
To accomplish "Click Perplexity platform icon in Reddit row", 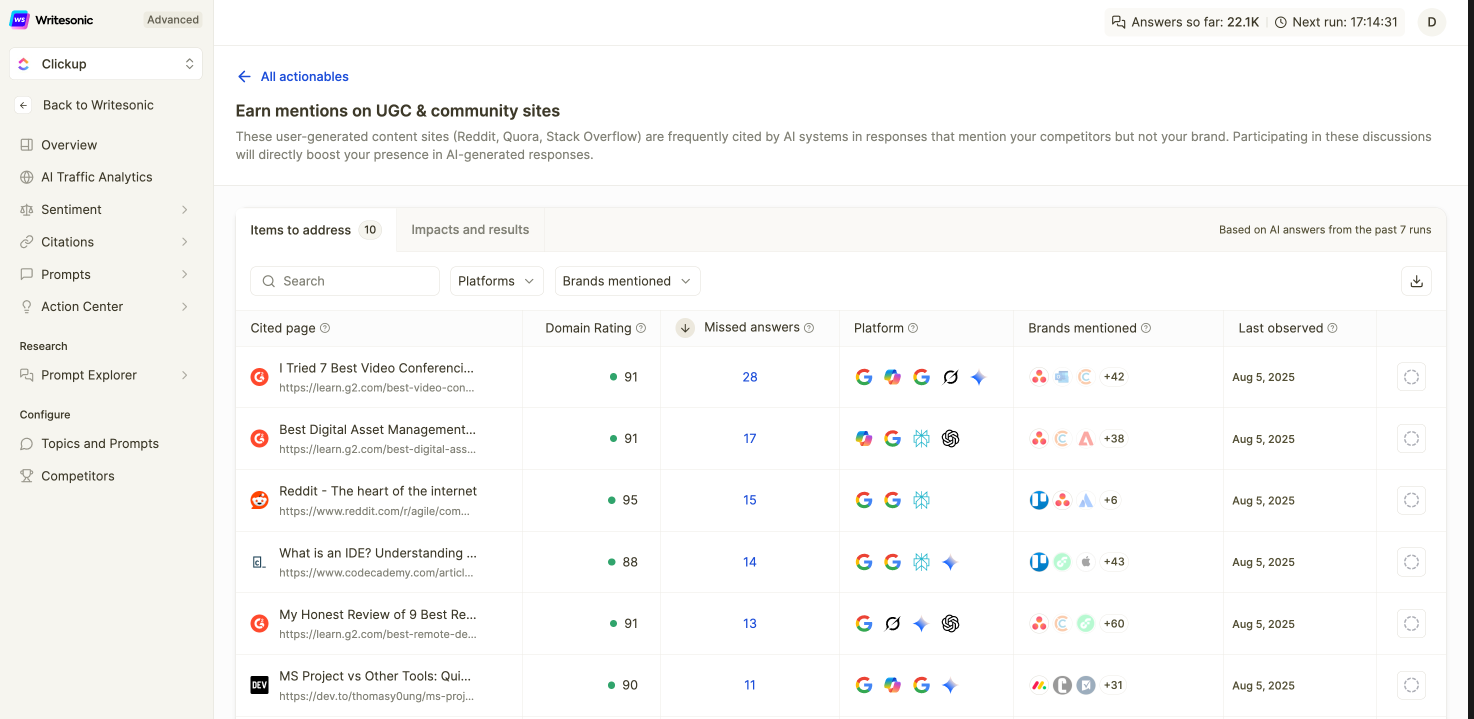I will [x=921, y=500].
